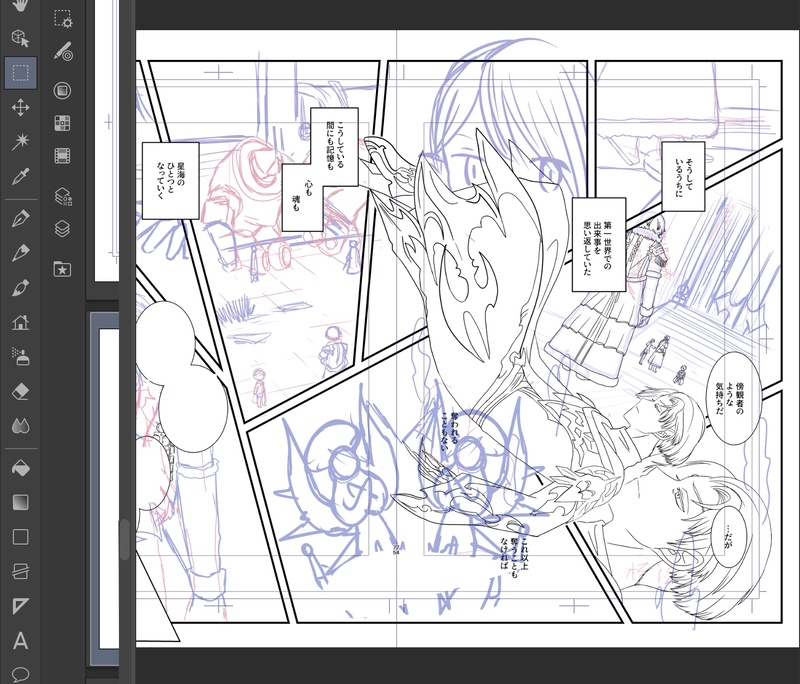800x684 pixels.
Task: Open the Brush Size palette icon
Action: pos(63,52)
